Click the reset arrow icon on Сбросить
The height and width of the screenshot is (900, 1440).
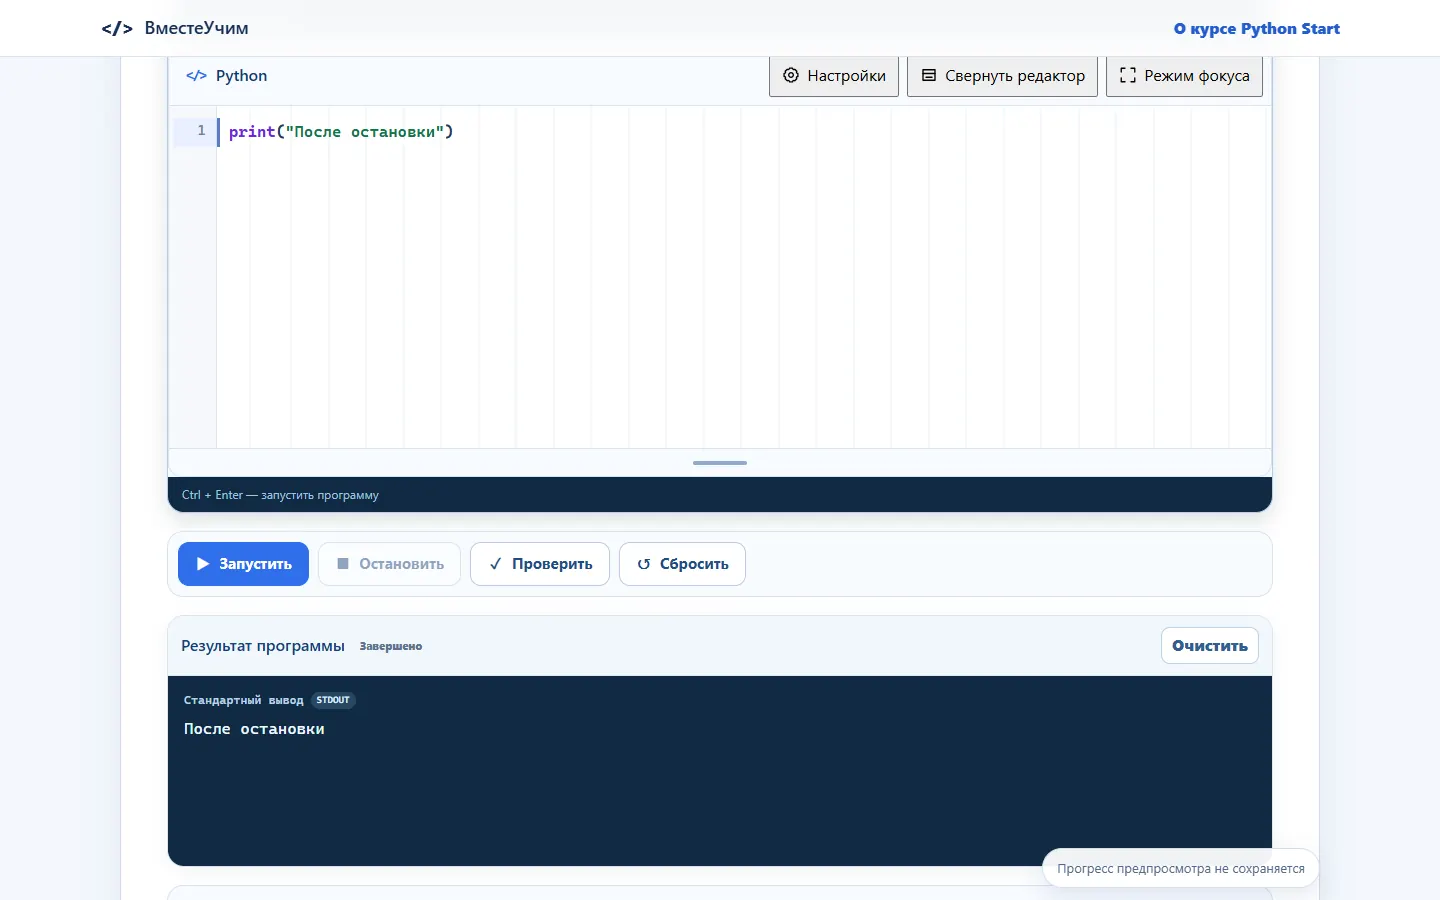tap(644, 564)
